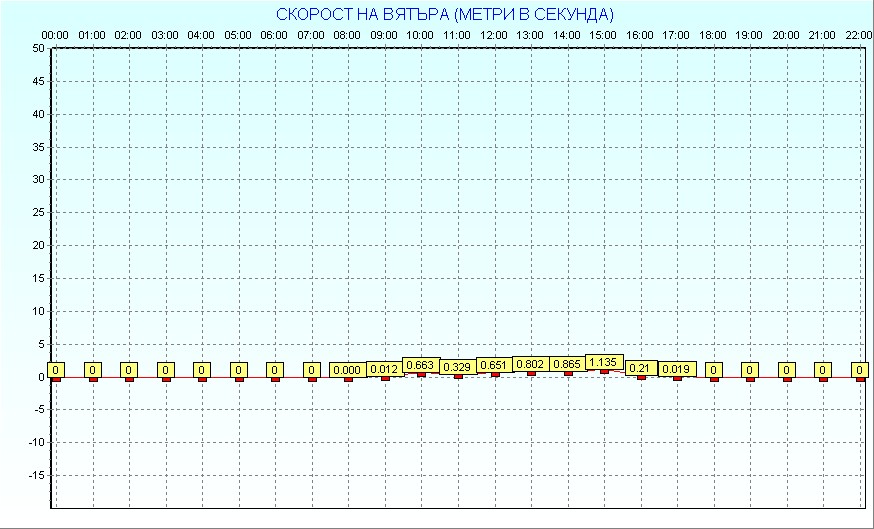Image resolution: width=874 pixels, height=529 pixels.
Task: Pick the 0.802 data label
Action: (x=530, y=365)
